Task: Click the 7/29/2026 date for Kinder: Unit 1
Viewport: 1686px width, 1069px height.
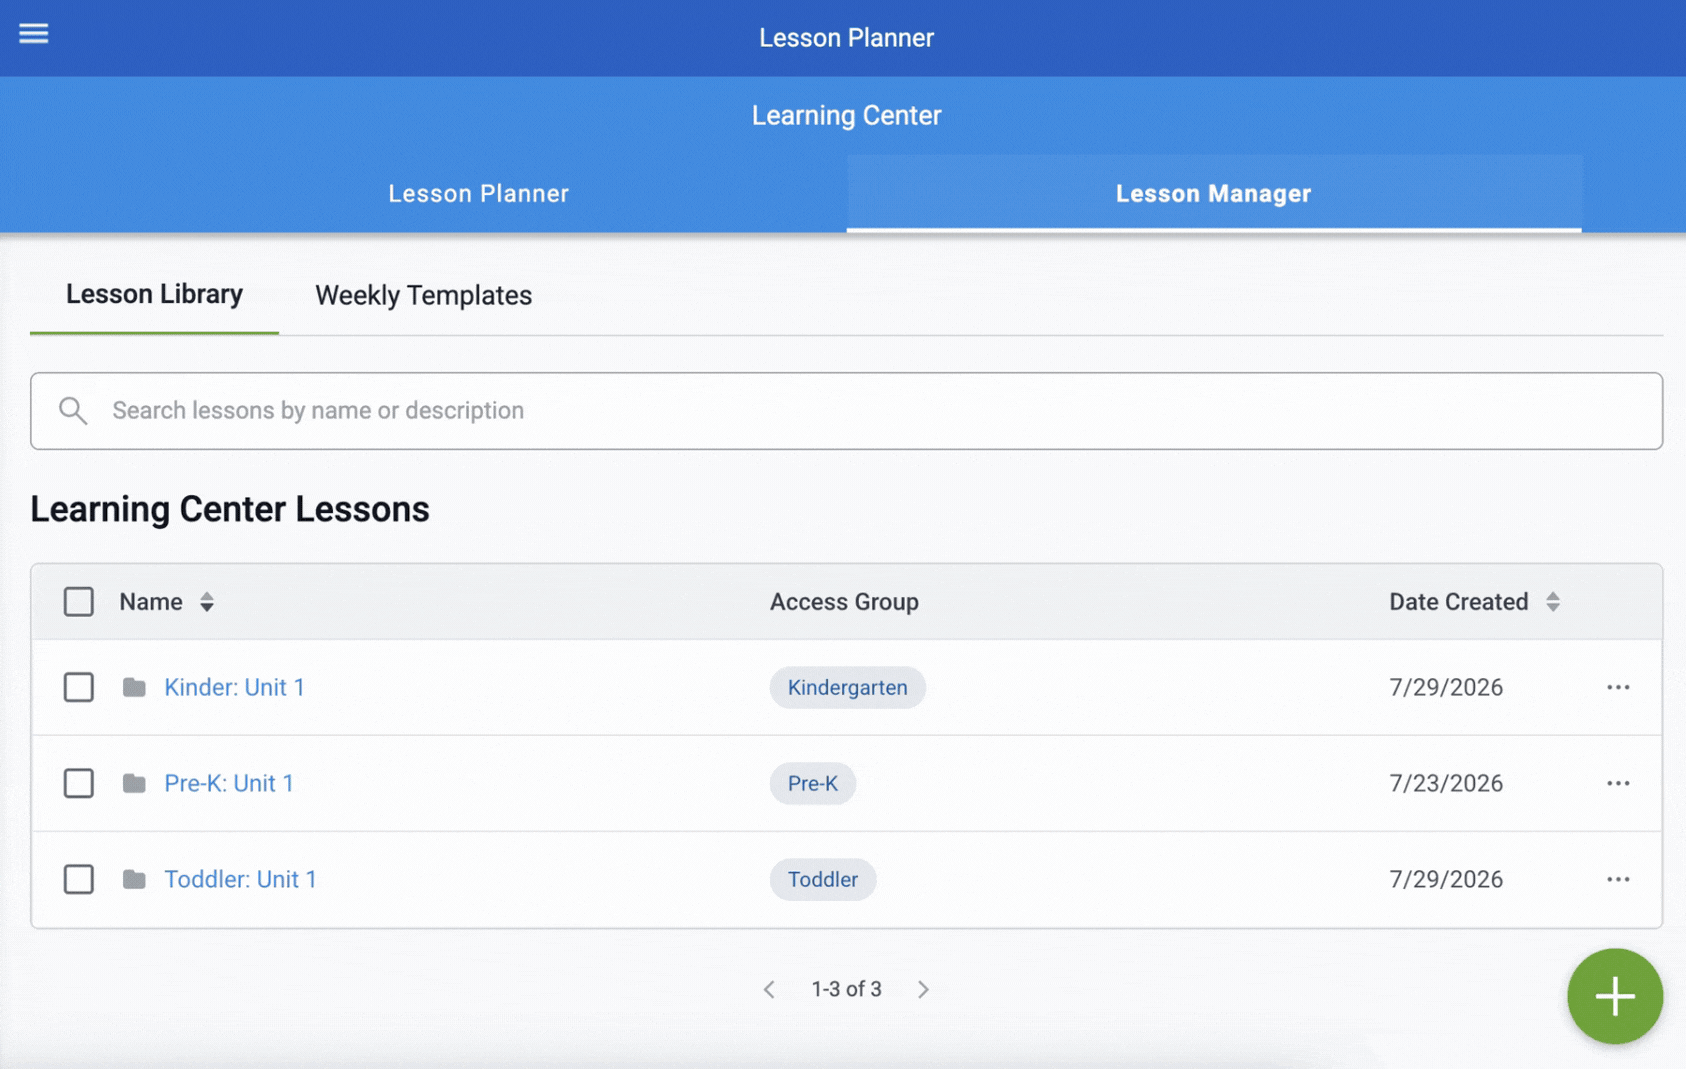Action: tap(1446, 687)
